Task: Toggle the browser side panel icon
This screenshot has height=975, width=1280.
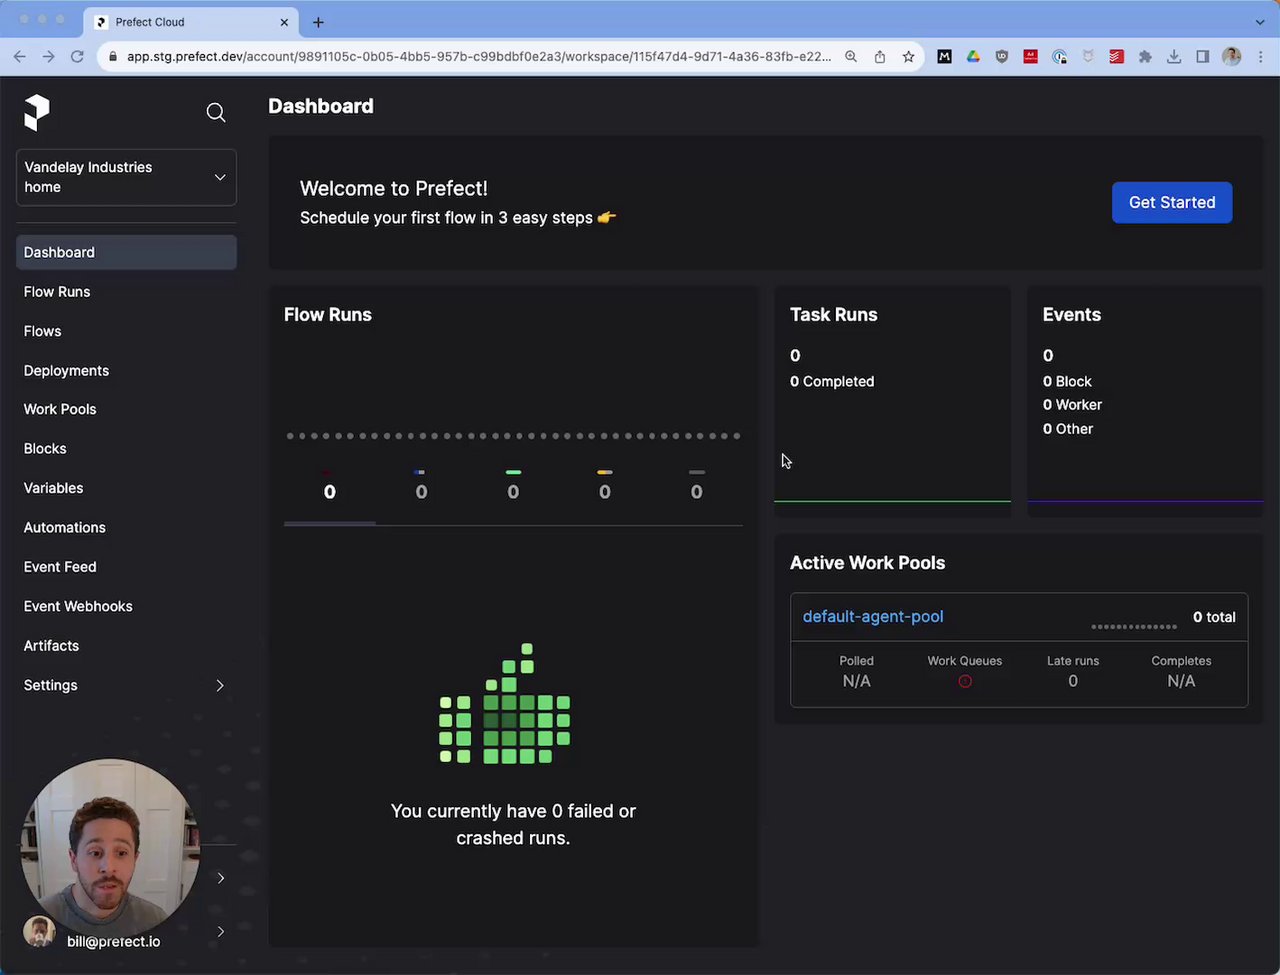Action: (x=1202, y=57)
